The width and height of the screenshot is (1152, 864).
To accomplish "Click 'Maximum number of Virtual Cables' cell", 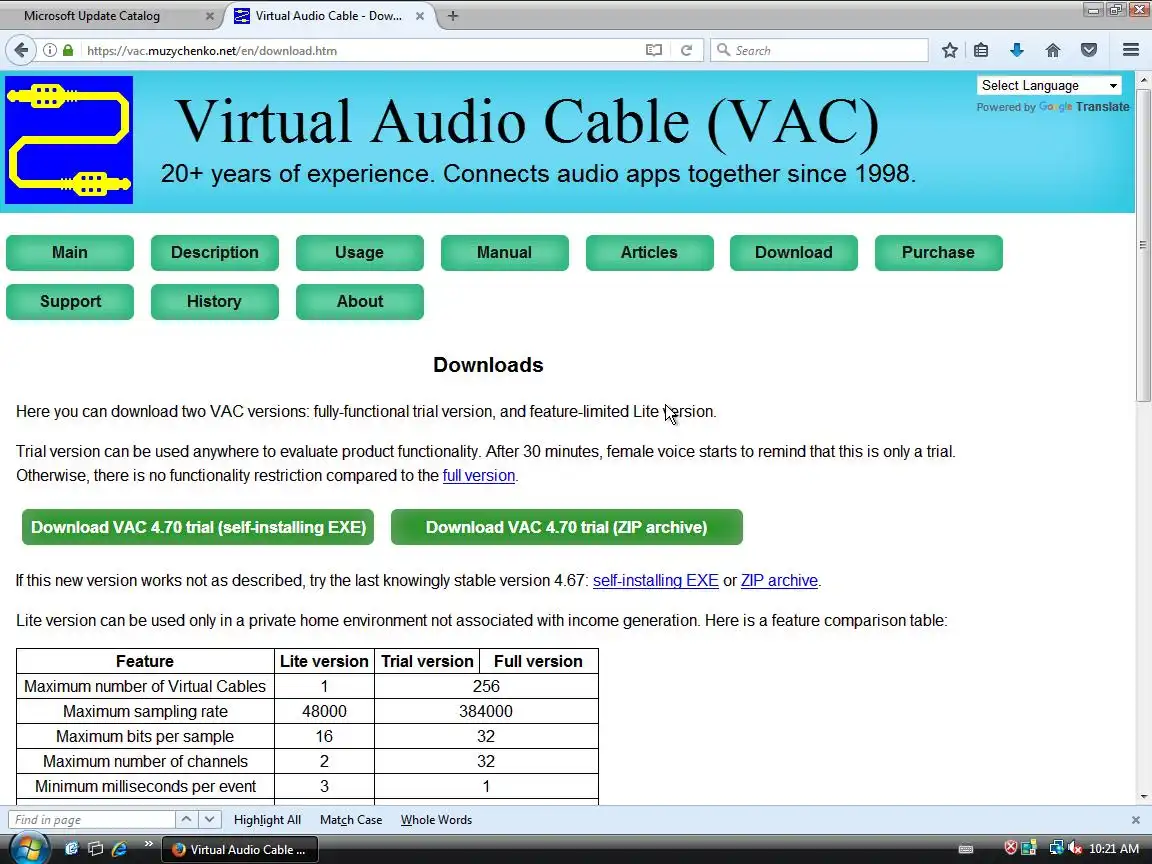I will click(145, 686).
